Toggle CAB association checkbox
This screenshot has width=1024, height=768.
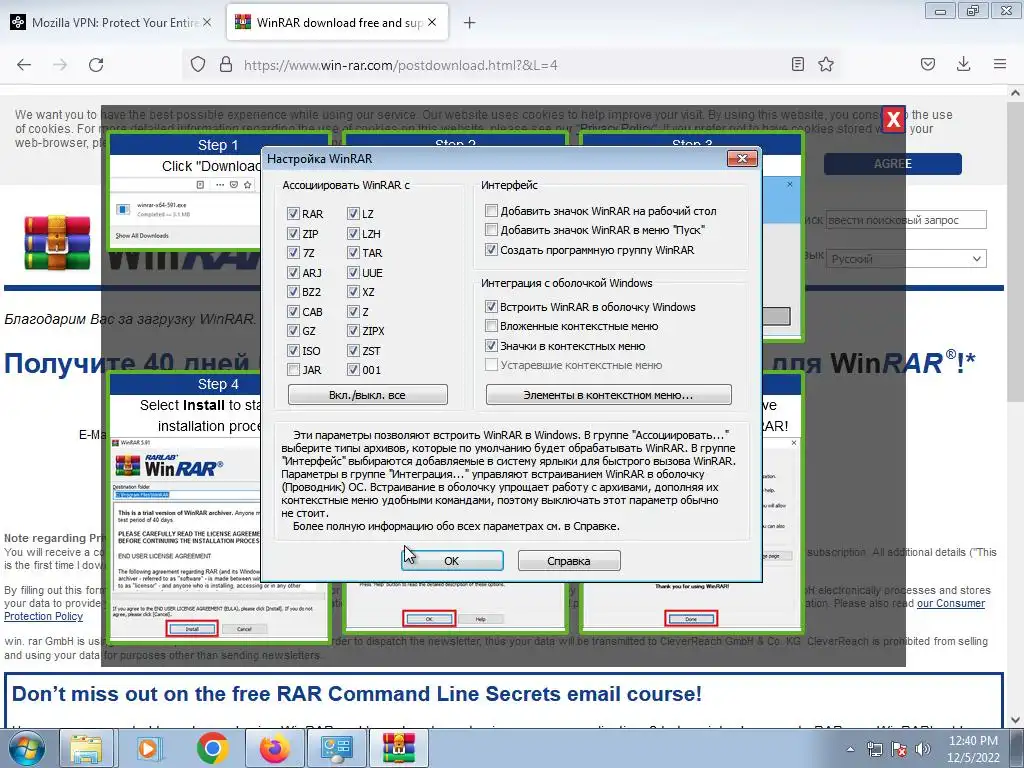[x=293, y=312]
